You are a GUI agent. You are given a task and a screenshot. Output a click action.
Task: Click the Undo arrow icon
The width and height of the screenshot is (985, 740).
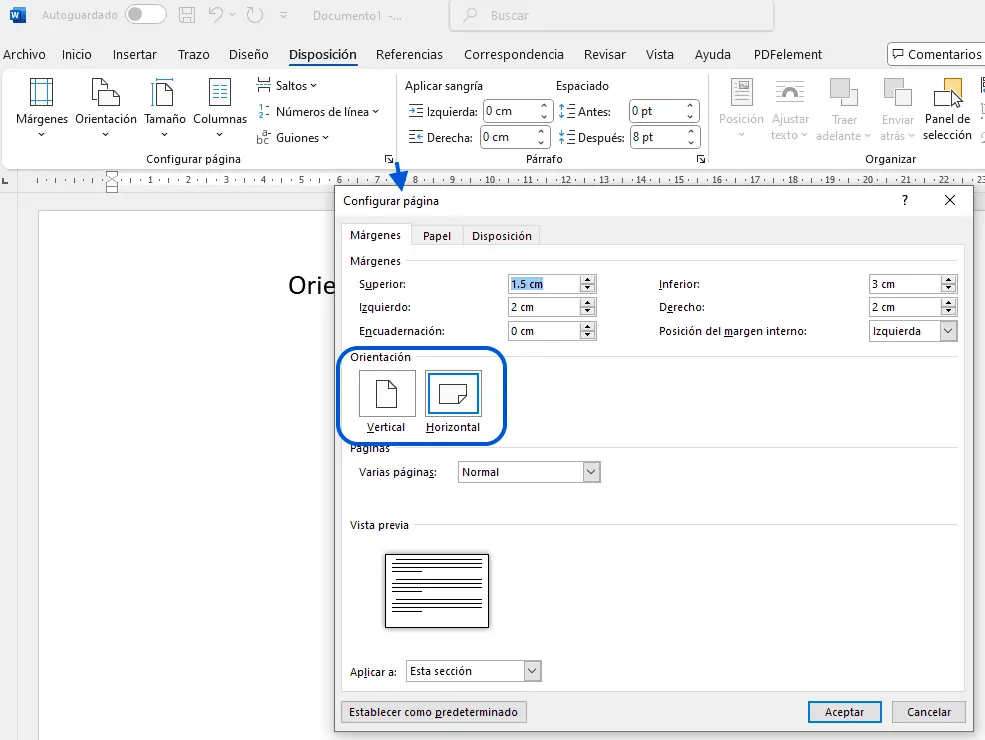[x=215, y=14]
